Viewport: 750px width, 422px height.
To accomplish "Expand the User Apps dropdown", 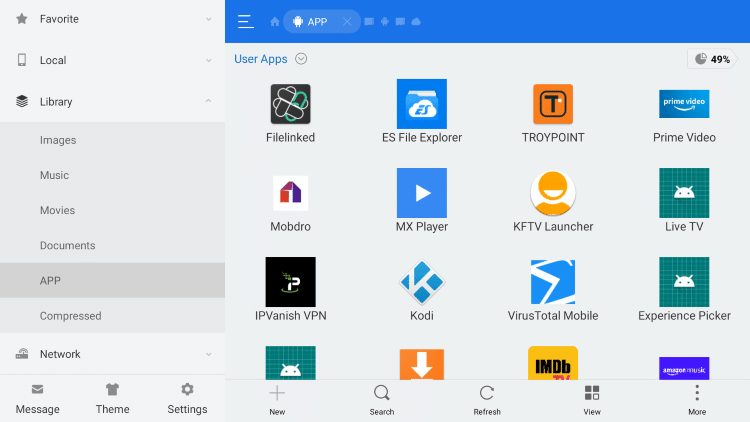I will [301, 59].
